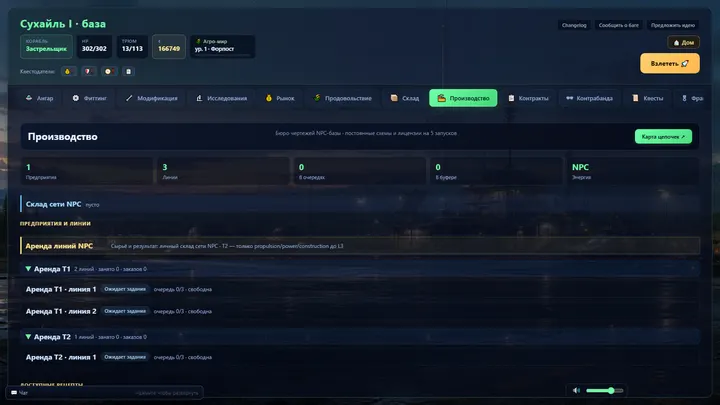Open the Модификация tab

pos(152,98)
